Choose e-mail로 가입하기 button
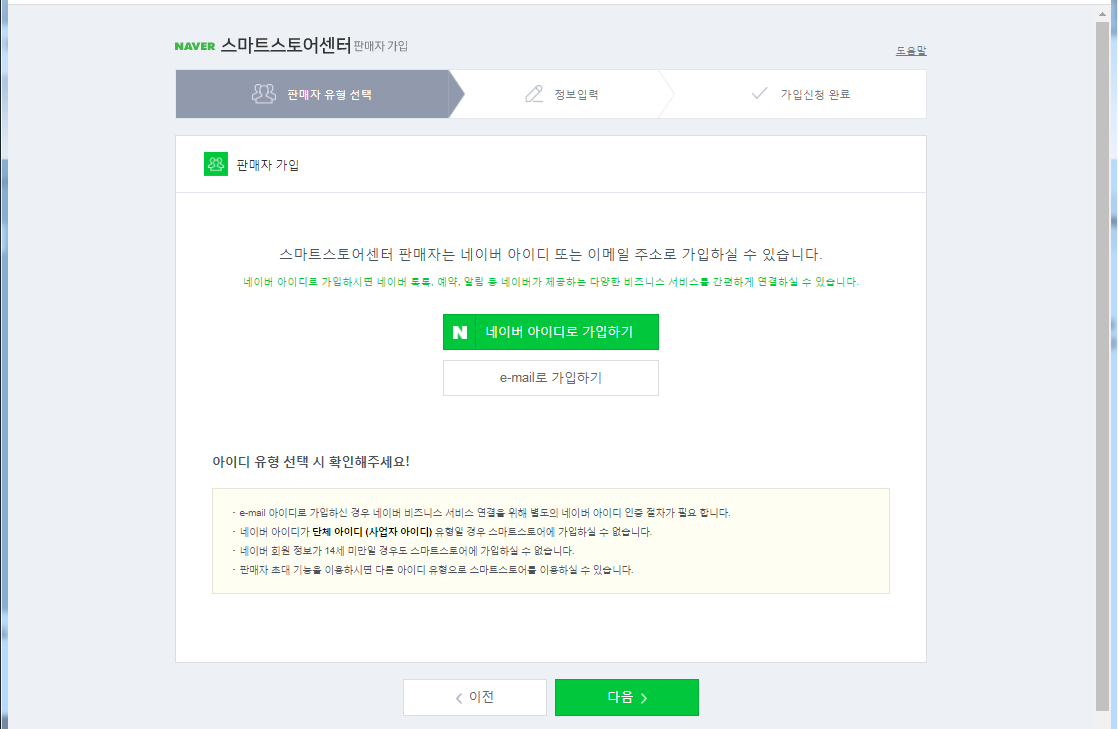 pyautogui.click(x=550, y=377)
